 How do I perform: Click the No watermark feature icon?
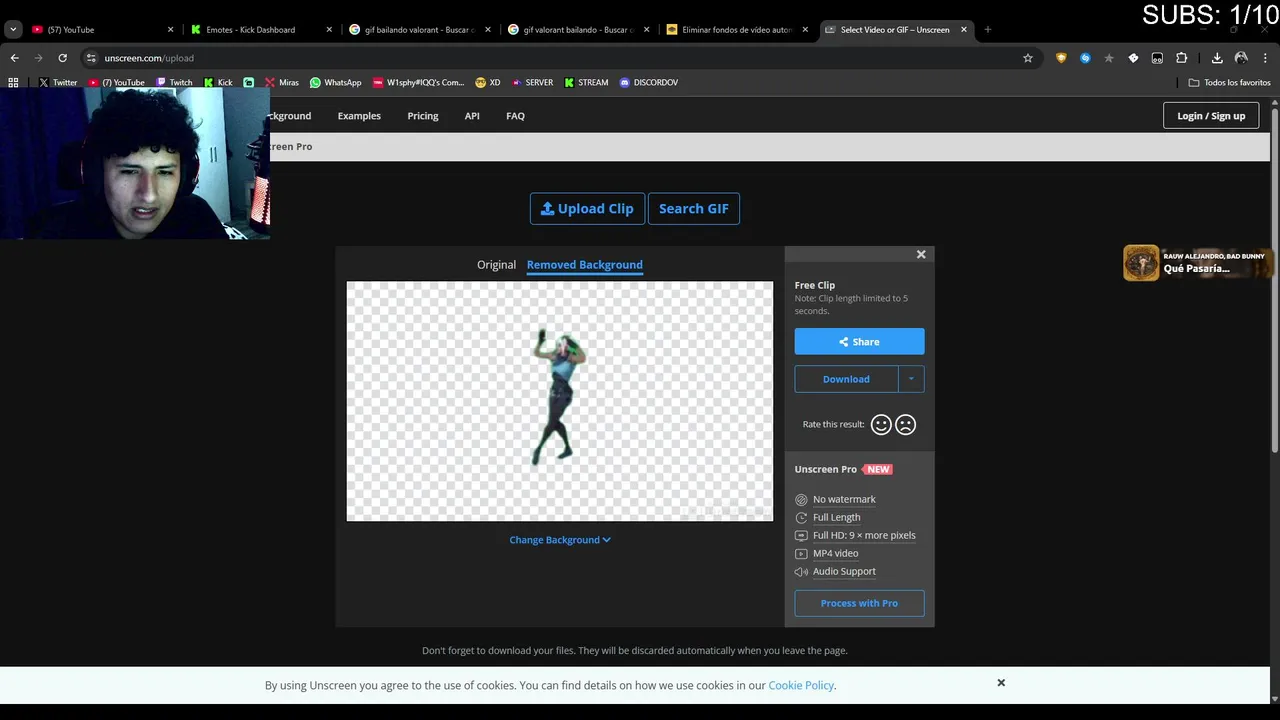click(x=801, y=499)
